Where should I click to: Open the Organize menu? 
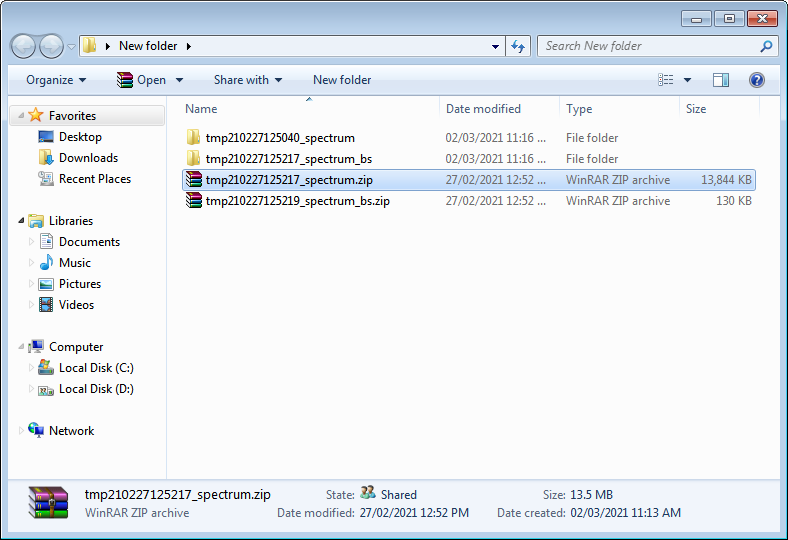(x=56, y=80)
